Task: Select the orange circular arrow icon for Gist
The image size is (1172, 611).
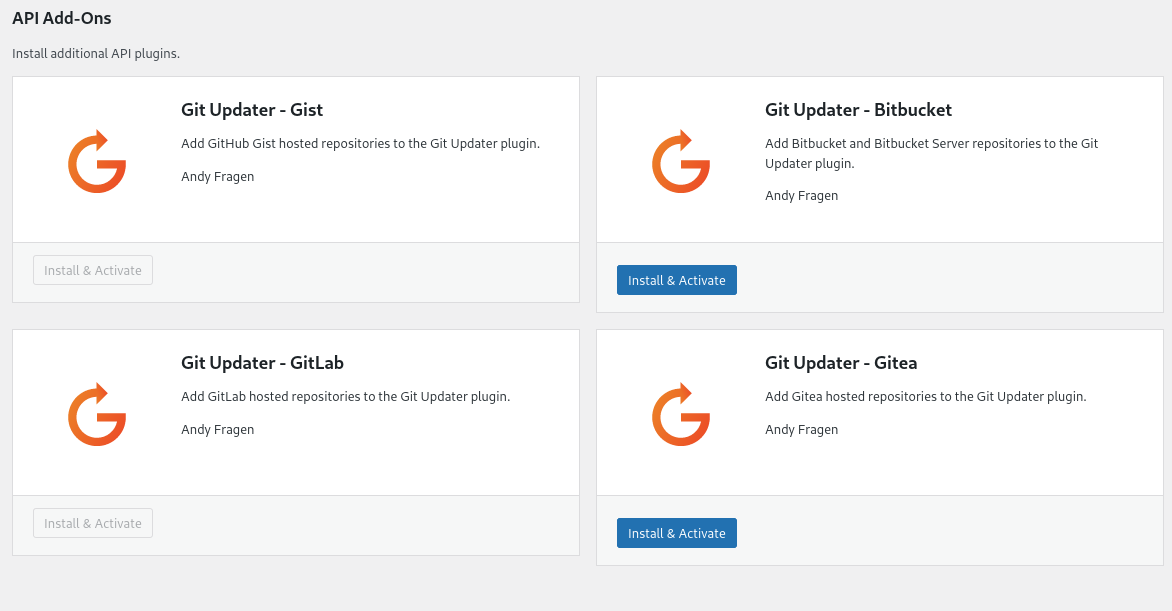Action: coord(96,160)
